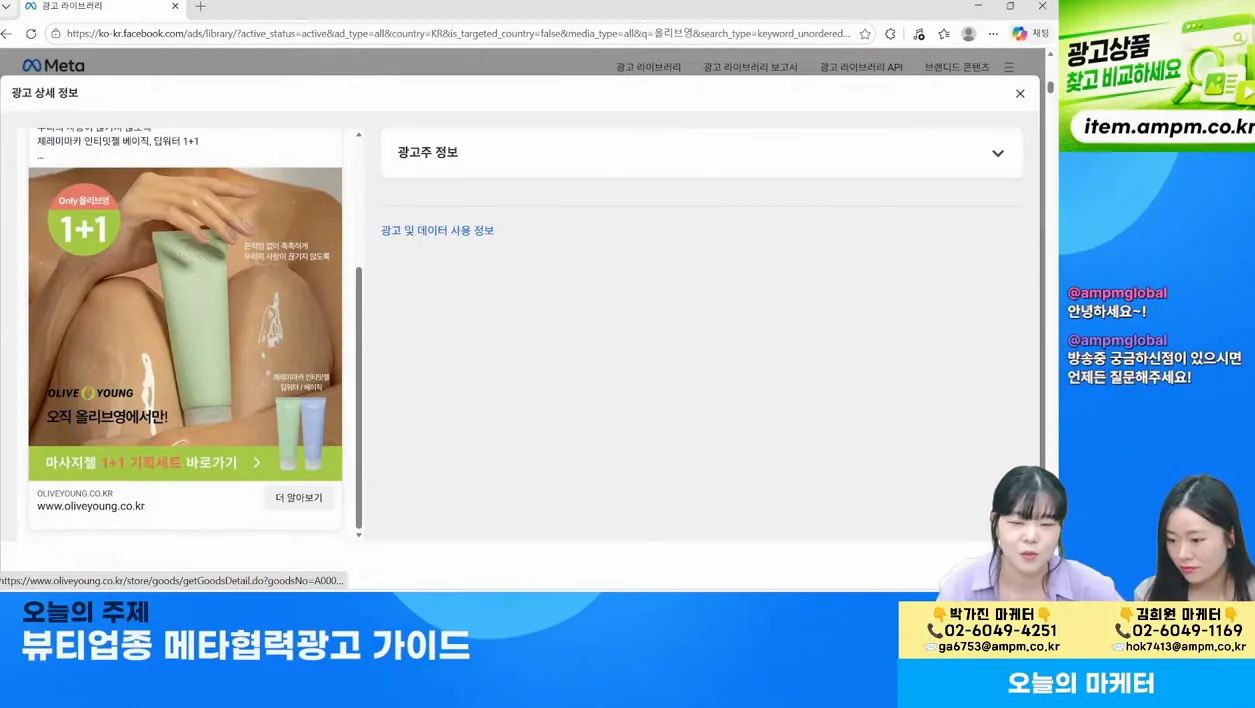This screenshot has width=1255, height=708.
Task: Open 광고 라이브러리 in Meta header
Action: (648, 67)
